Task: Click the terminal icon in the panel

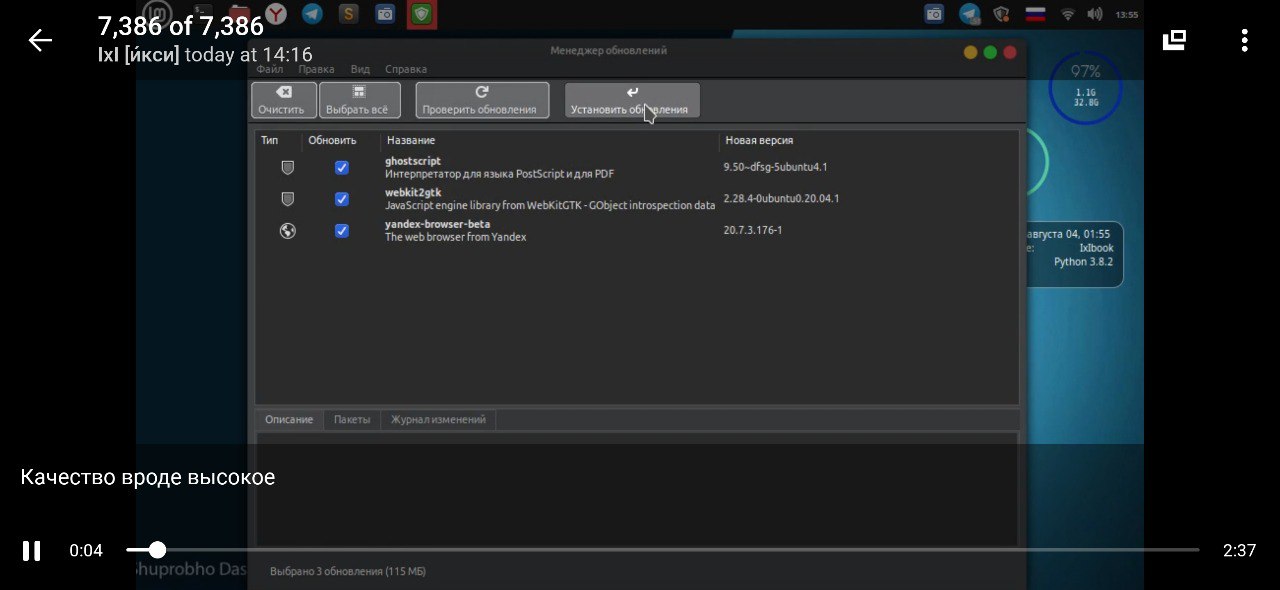Action: (x=202, y=14)
